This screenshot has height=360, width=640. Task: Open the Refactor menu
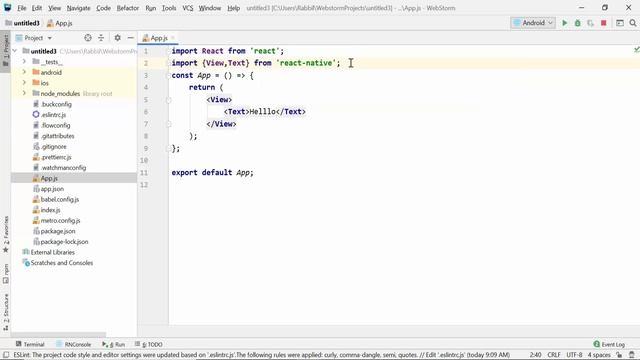pyautogui.click(x=128, y=8)
